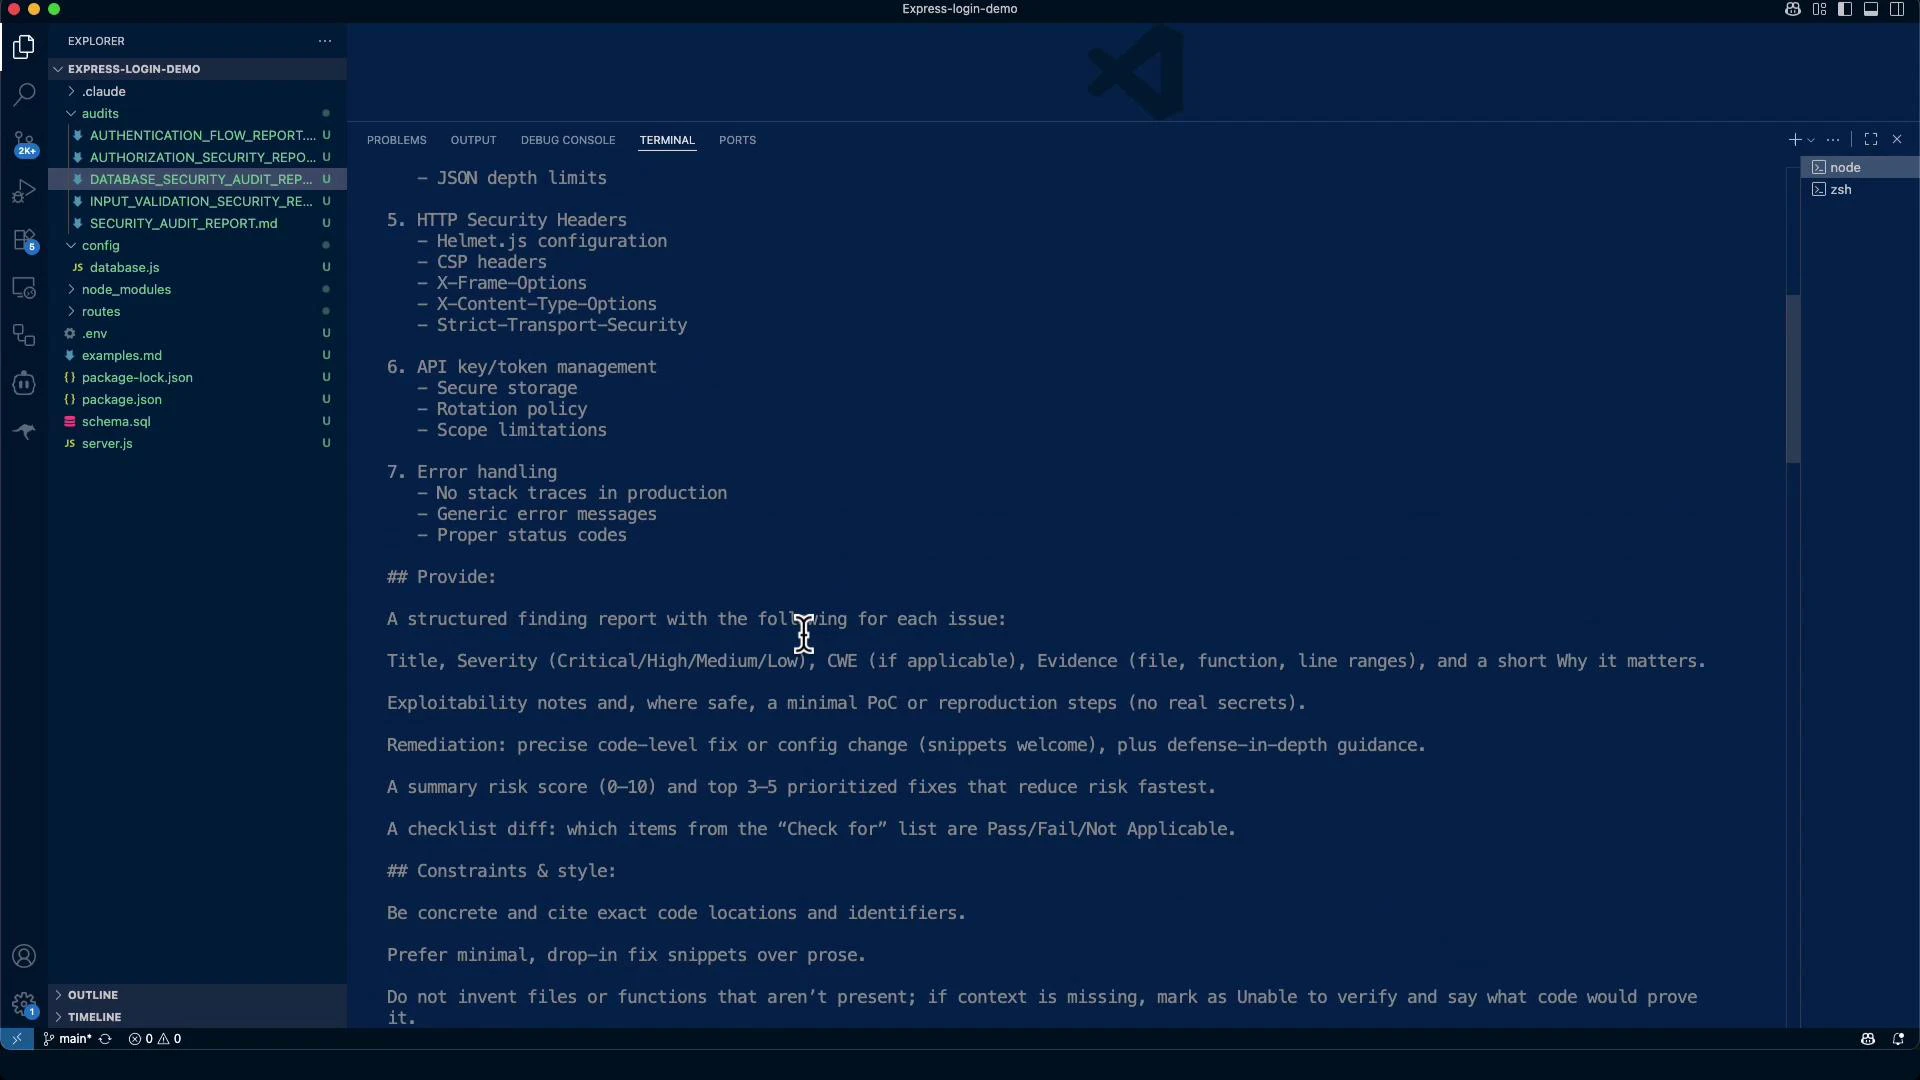Image resolution: width=1920 pixels, height=1080 pixels.
Task: Expand the TIMELINE section
Action: pyautogui.click(x=197, y=1017)
